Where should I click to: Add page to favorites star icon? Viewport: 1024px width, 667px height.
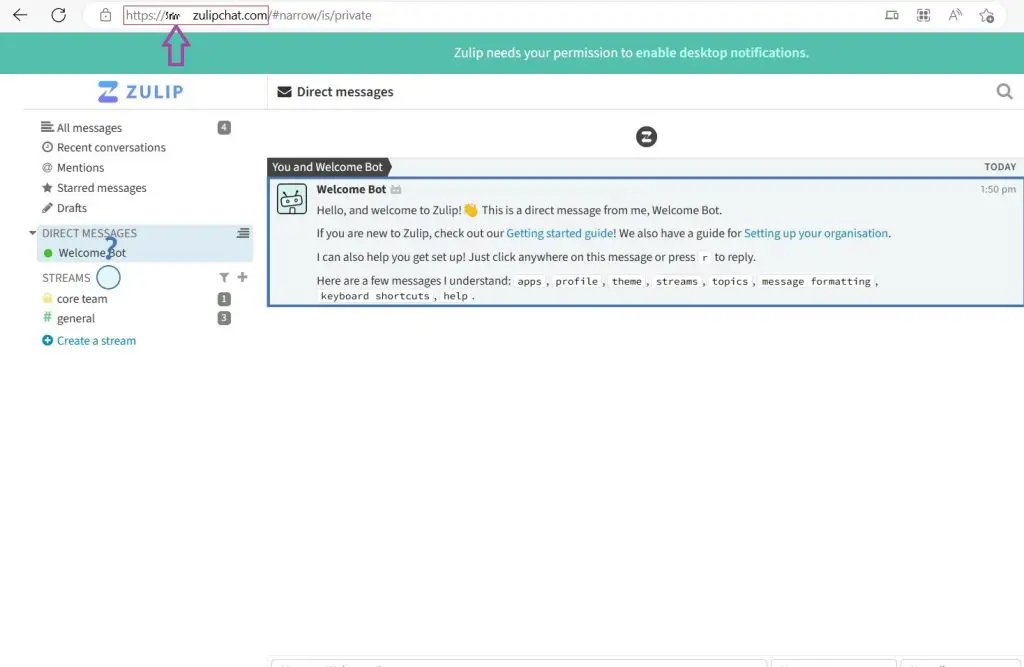(986, 15)
